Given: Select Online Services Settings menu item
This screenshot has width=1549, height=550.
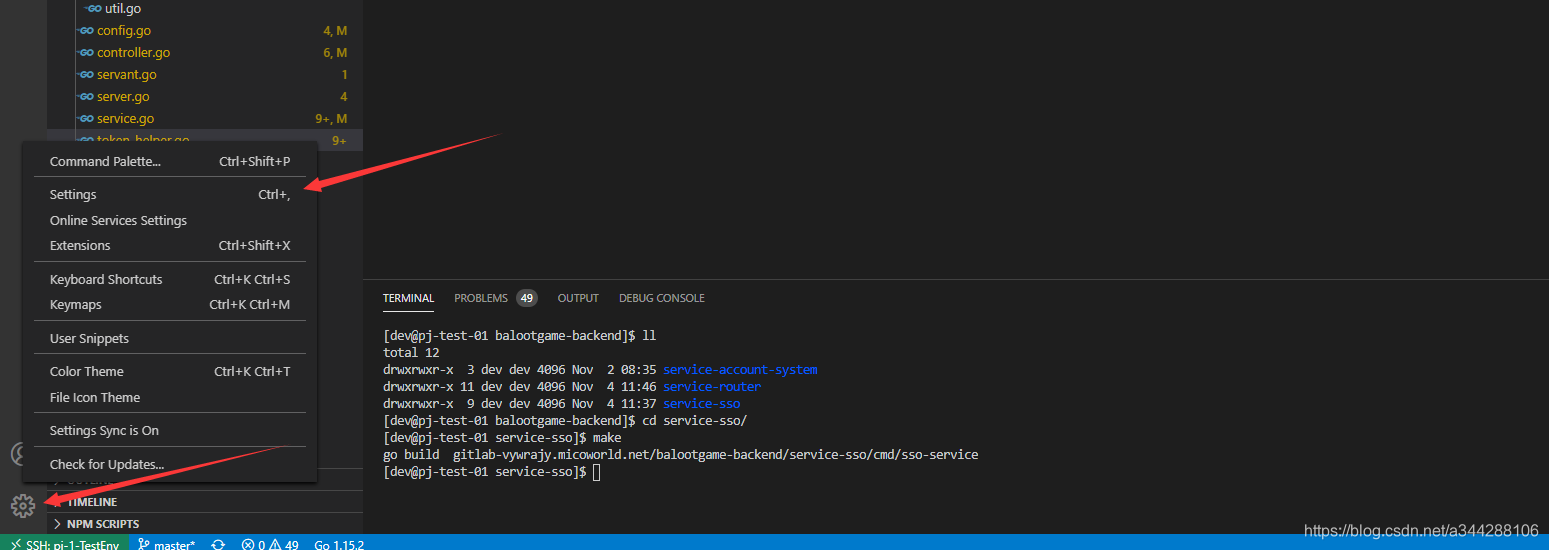Looking at the screenshot, I should pos(170,220).
